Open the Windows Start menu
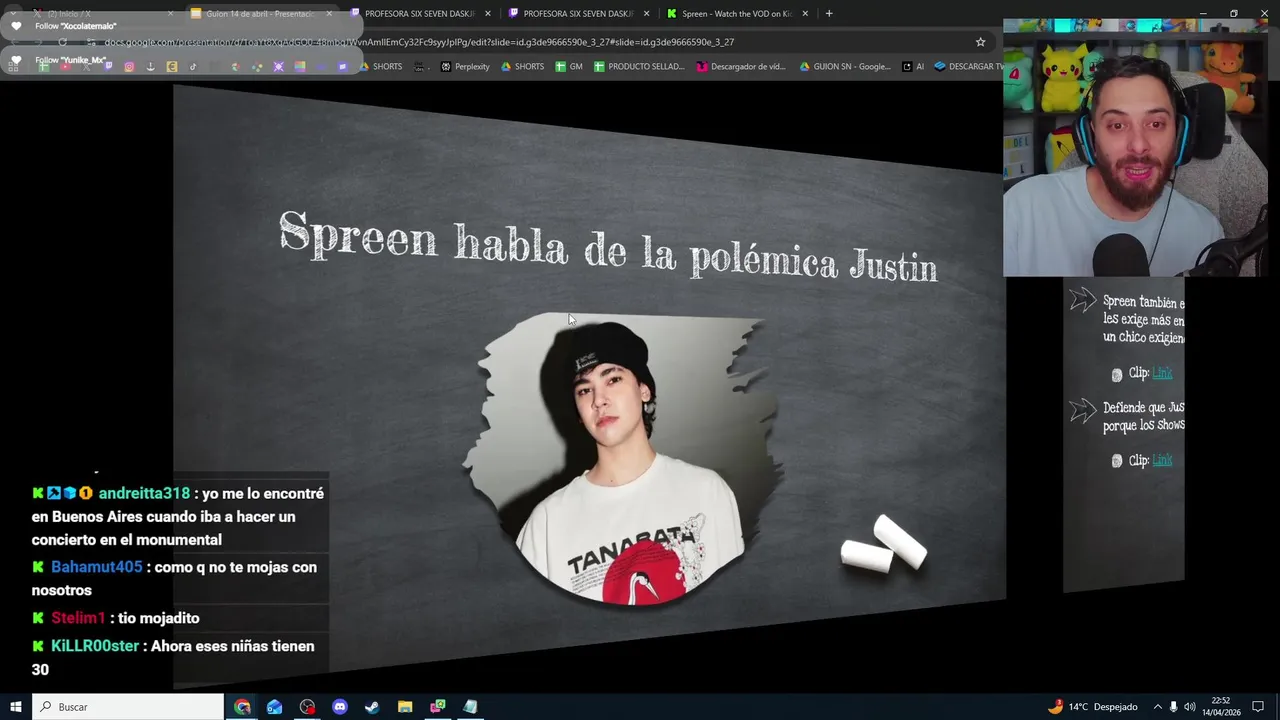This screenshot has width=1280, height=720. [16, 707]
